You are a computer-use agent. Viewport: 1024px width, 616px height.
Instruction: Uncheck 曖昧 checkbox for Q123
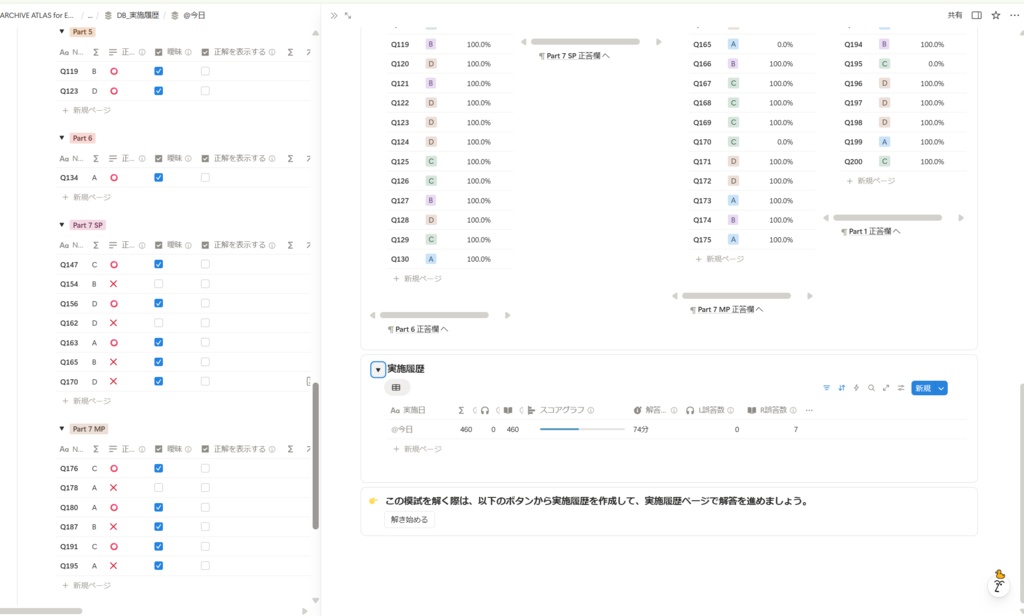159,91
